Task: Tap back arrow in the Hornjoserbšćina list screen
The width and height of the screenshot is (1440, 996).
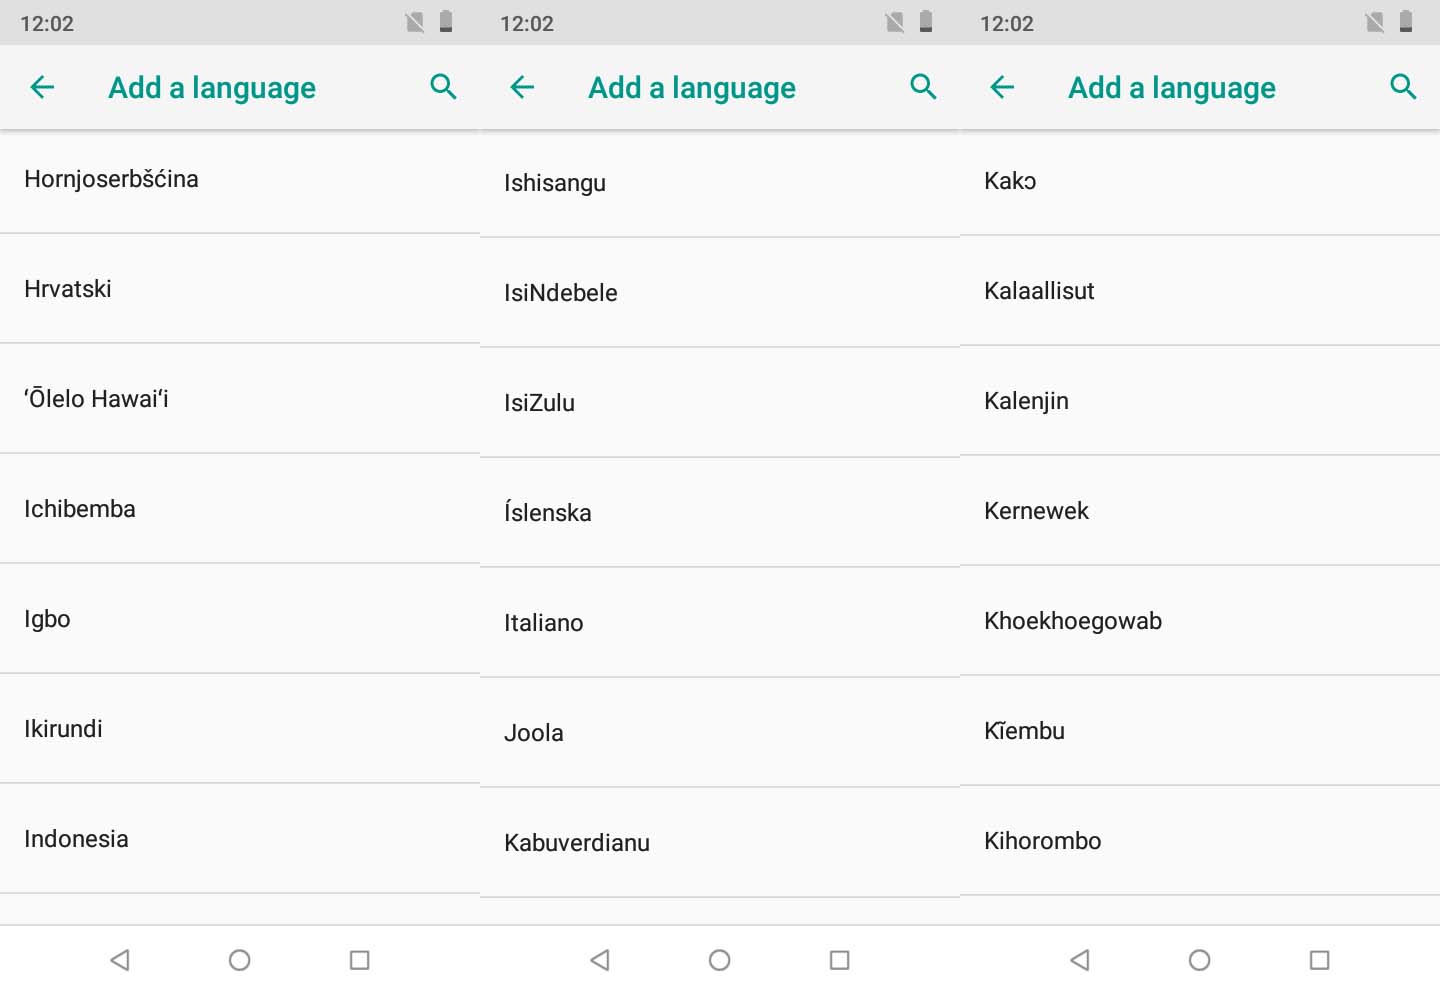Action: (42, 88)
